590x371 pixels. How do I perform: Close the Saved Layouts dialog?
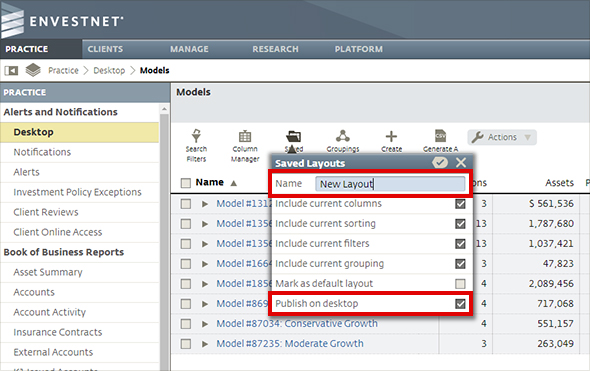(461, 163)
